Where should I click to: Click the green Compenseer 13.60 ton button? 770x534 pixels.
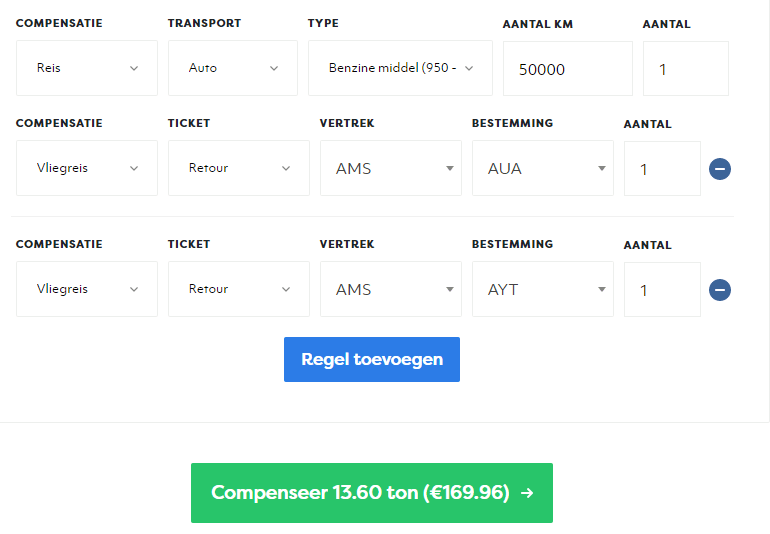click(360, 492)
